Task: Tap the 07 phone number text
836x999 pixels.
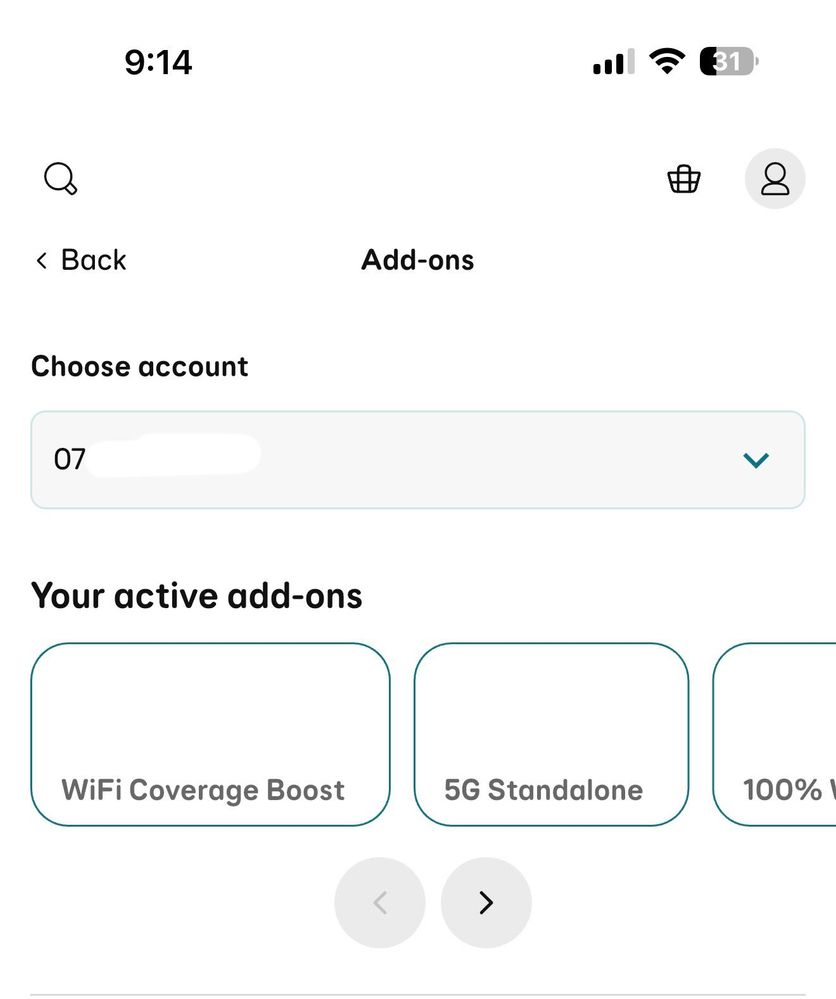Action: coord(70,459)
